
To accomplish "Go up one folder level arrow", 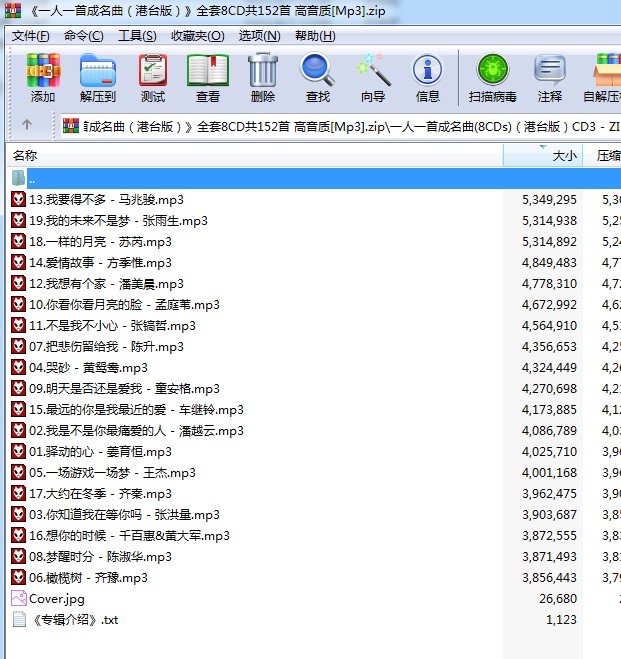I will [x=27, y=124].
